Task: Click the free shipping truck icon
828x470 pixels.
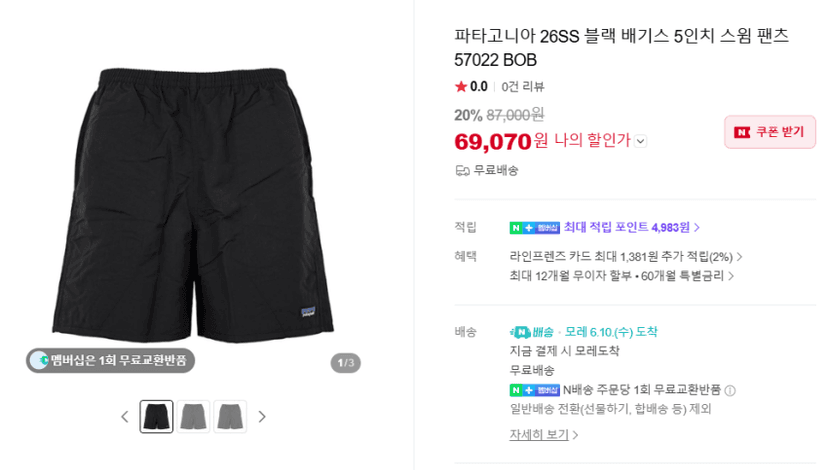Action: coord(463,171)
